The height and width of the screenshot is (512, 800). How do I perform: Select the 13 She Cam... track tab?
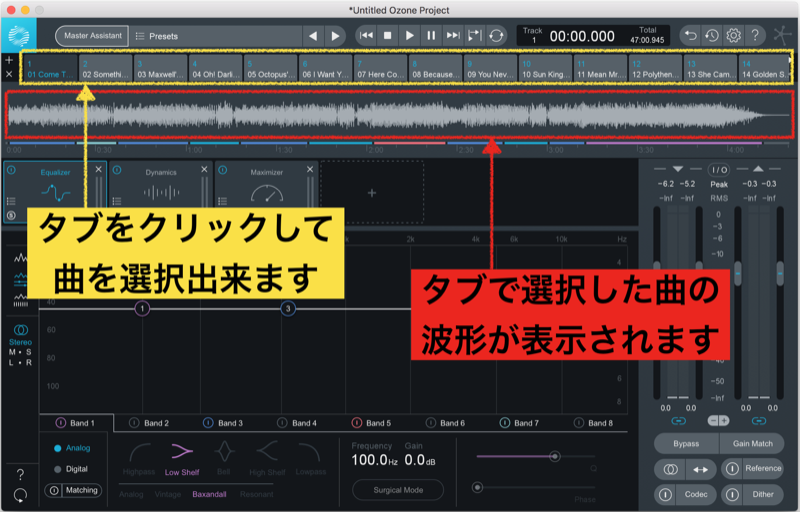711,68
